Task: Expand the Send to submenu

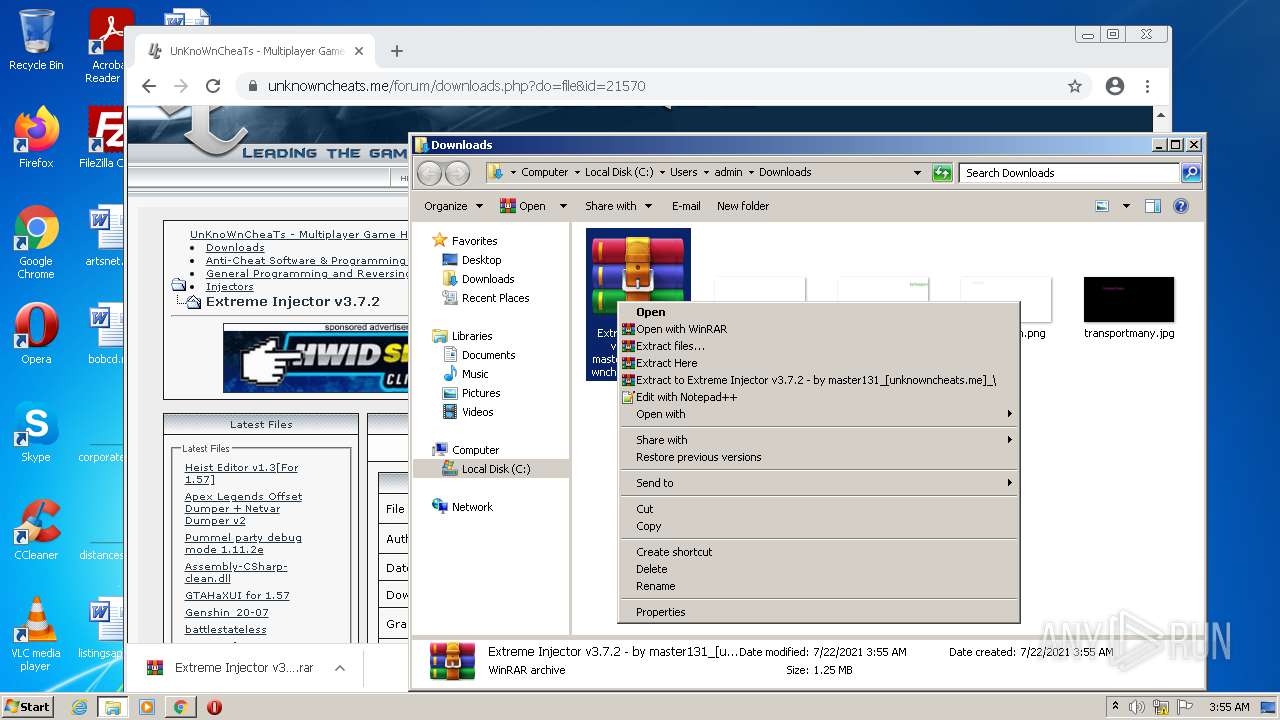Action: click(818, 483)
